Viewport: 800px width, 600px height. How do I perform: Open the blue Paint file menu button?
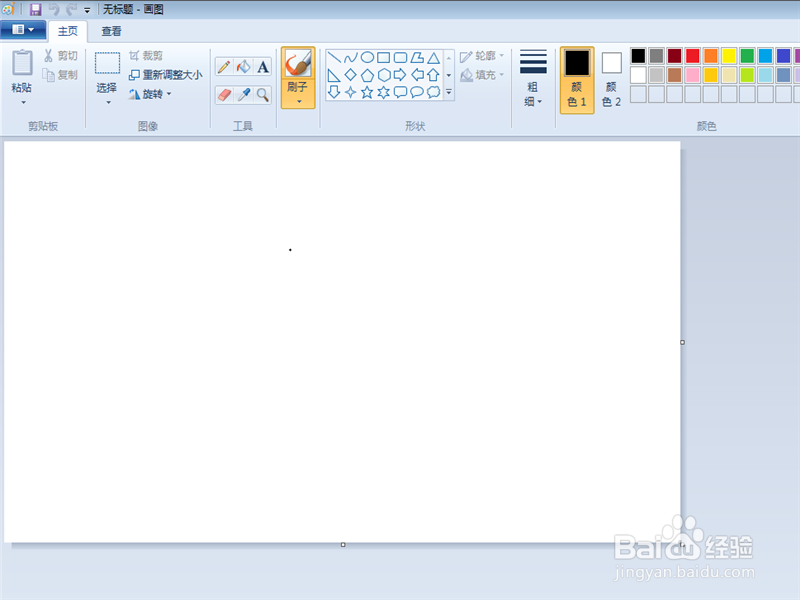pyautogui.click(x=23, y=30)
